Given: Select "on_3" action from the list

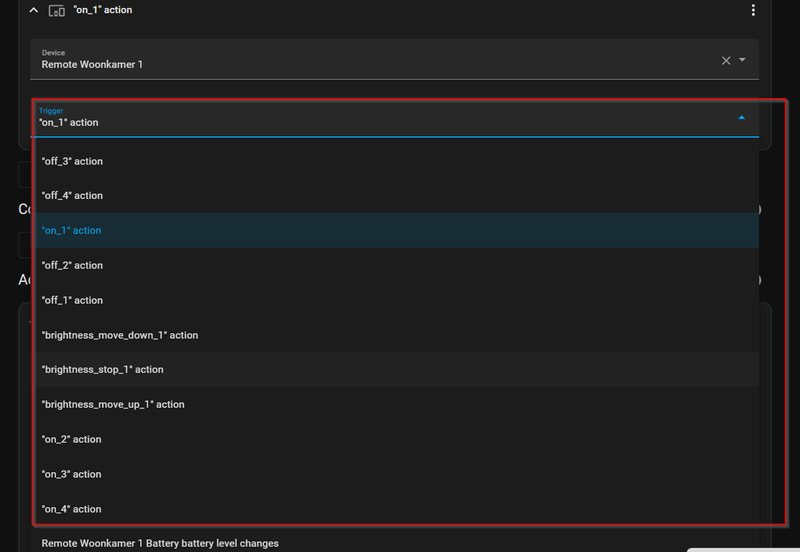Looking at the screenshot, I should coord(396,474).
